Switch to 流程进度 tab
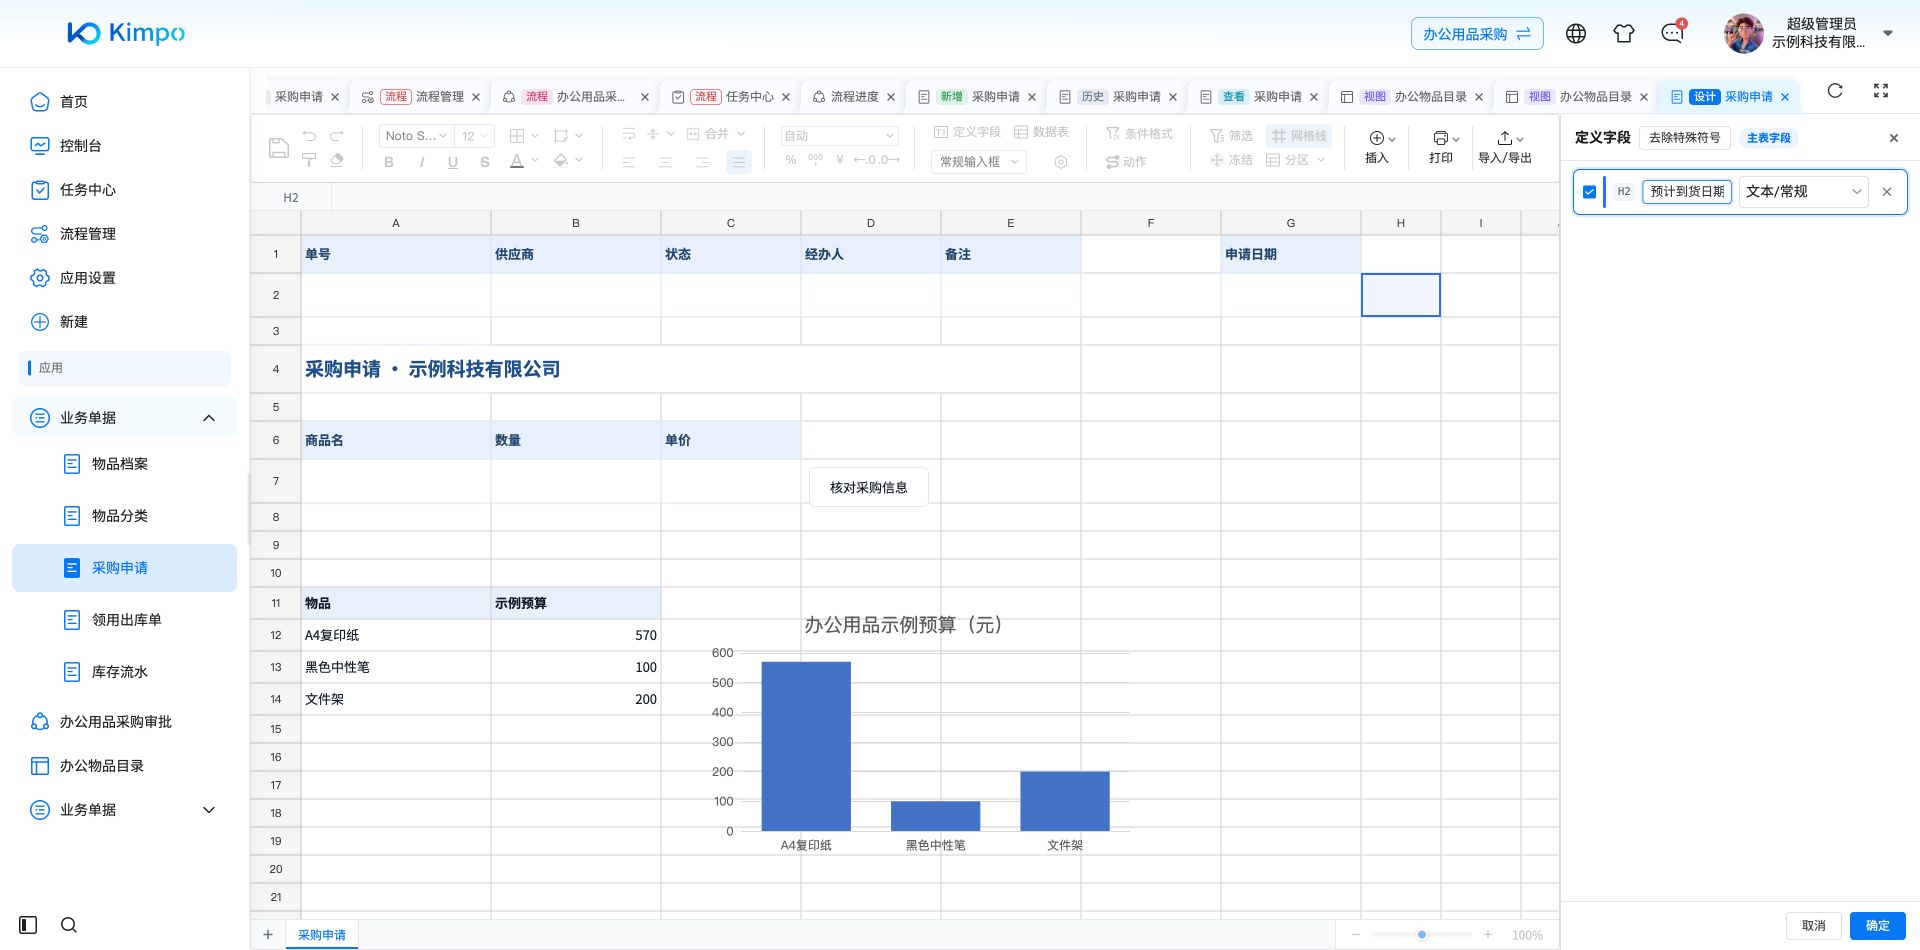The image size is (1920, 950). tap(853, 97)
